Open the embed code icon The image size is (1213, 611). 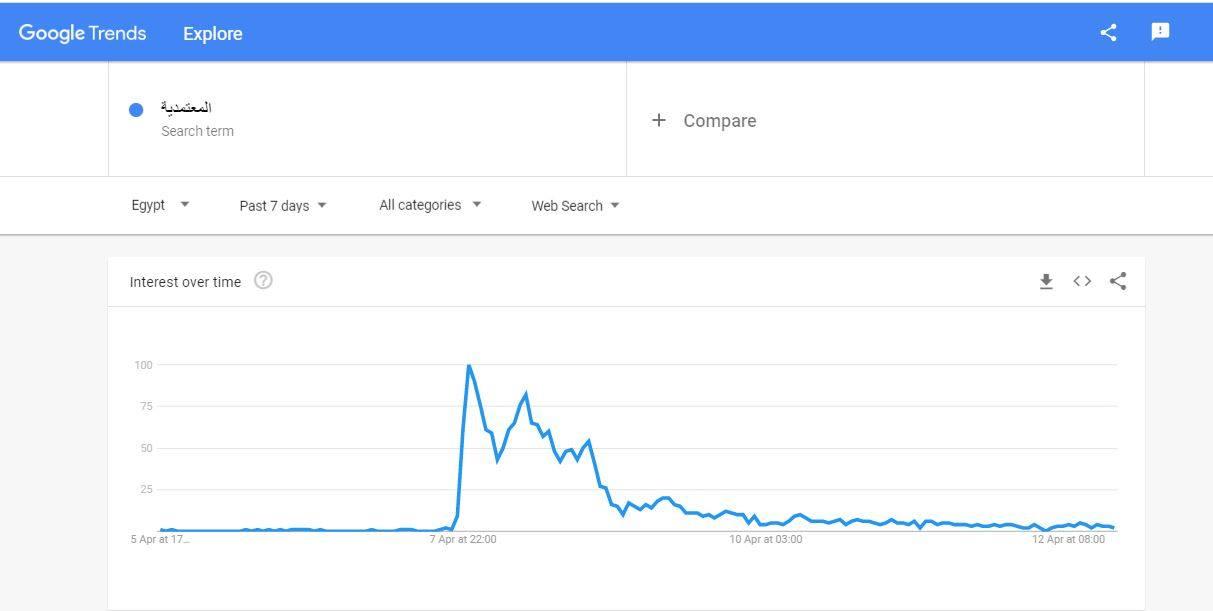pos(1082,281)
